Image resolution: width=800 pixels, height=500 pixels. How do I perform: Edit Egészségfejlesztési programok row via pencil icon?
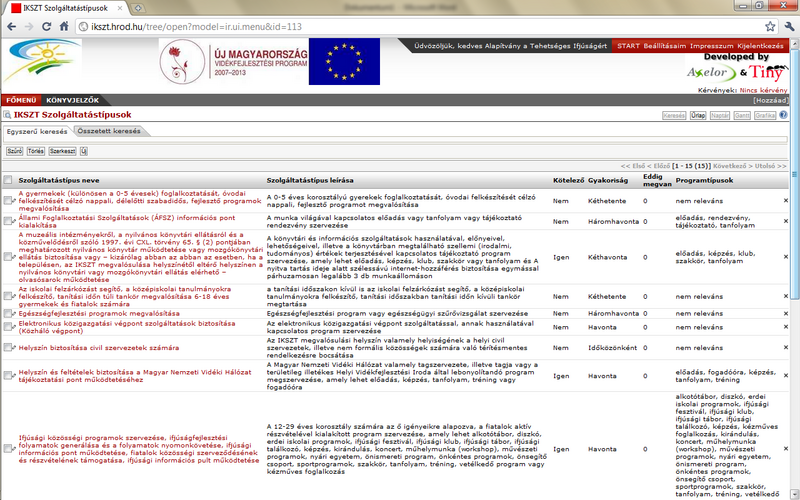tap(14, 313)
